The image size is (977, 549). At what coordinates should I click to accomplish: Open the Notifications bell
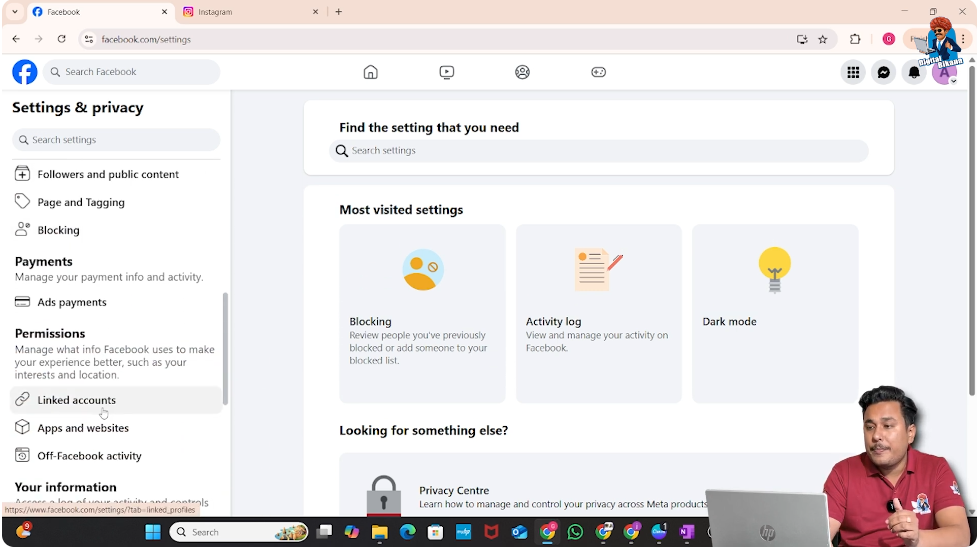coord(914,72)
